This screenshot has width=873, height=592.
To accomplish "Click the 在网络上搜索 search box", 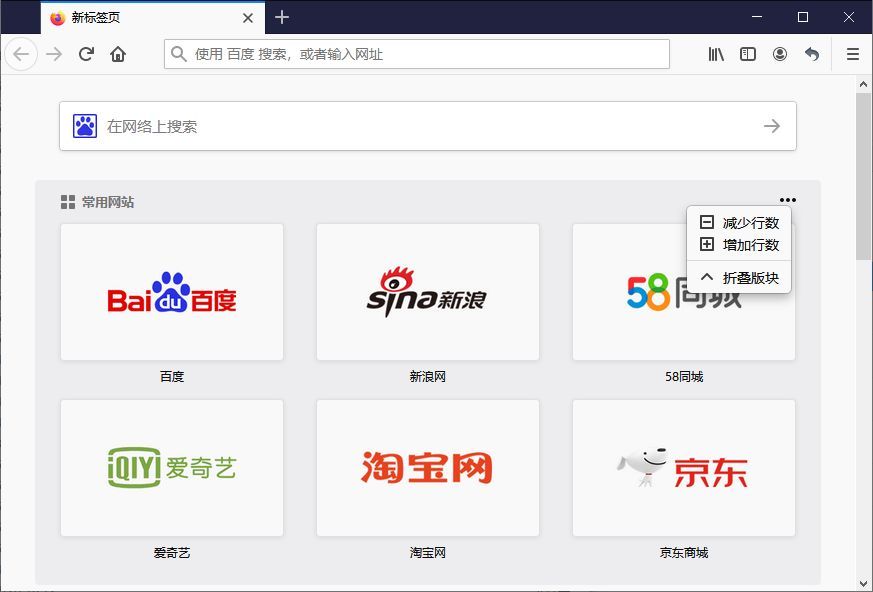I will click(x=420, y=126).
